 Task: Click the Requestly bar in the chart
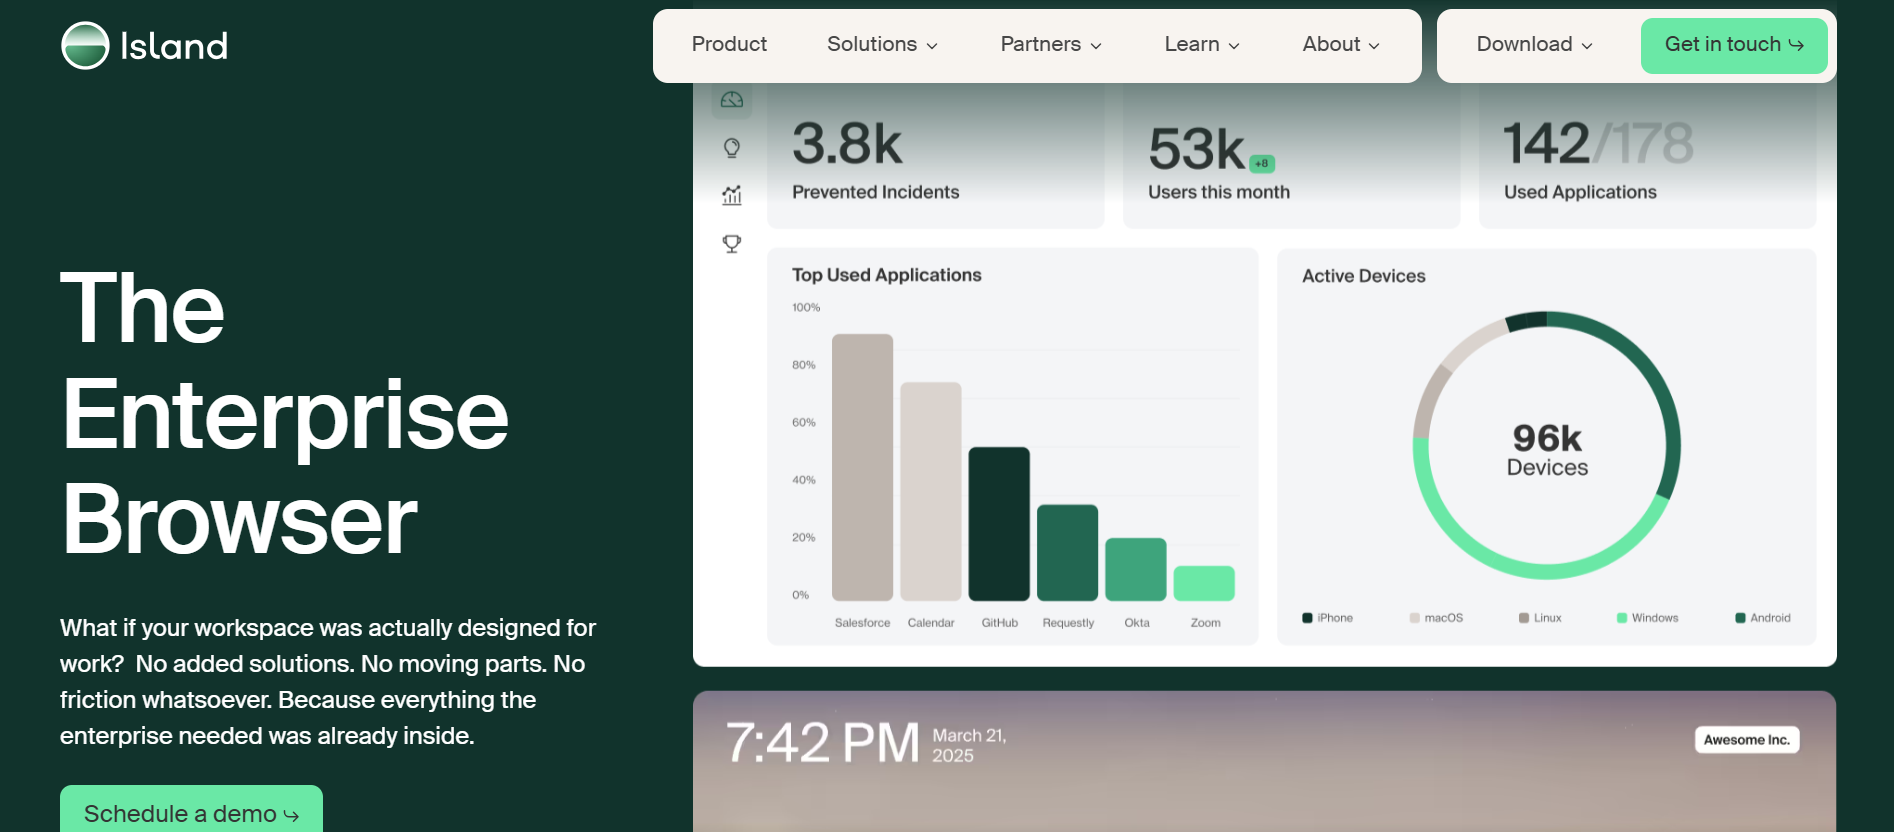tap(1068, 553)
